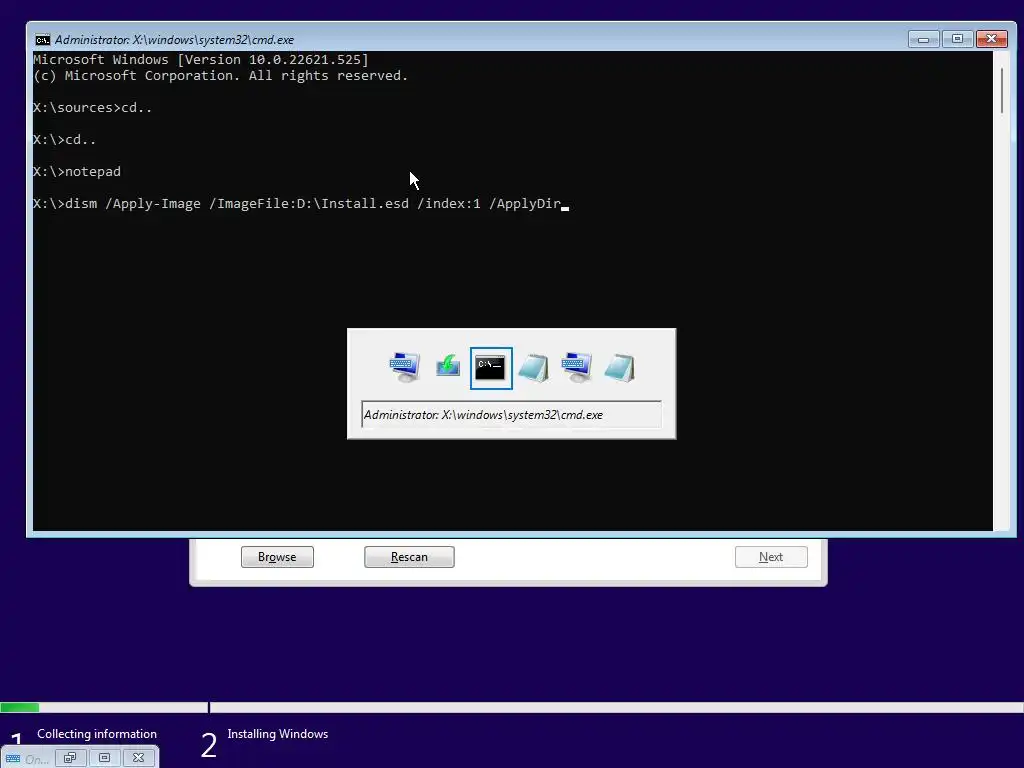
Task: Click the Next button in the setup dialog
Action: [x=771, y=557]
